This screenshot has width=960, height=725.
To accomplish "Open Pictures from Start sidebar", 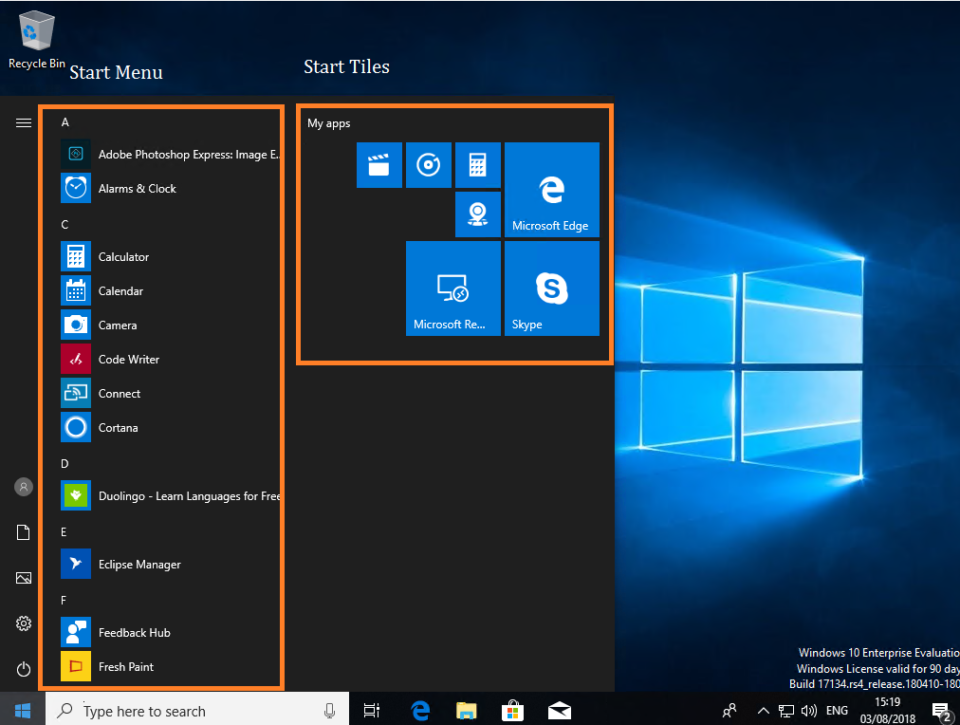I will [x=23, y=578].
